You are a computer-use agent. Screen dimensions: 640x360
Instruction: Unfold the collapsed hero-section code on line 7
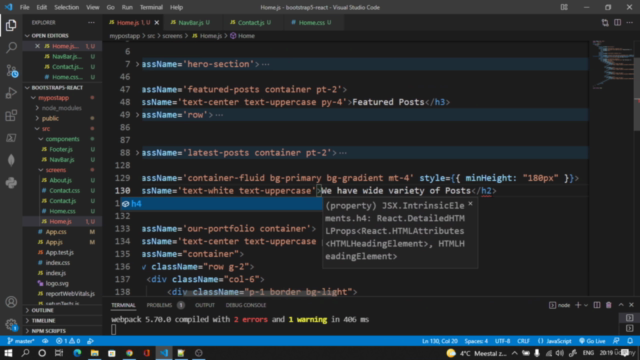[x=138, y=64]
